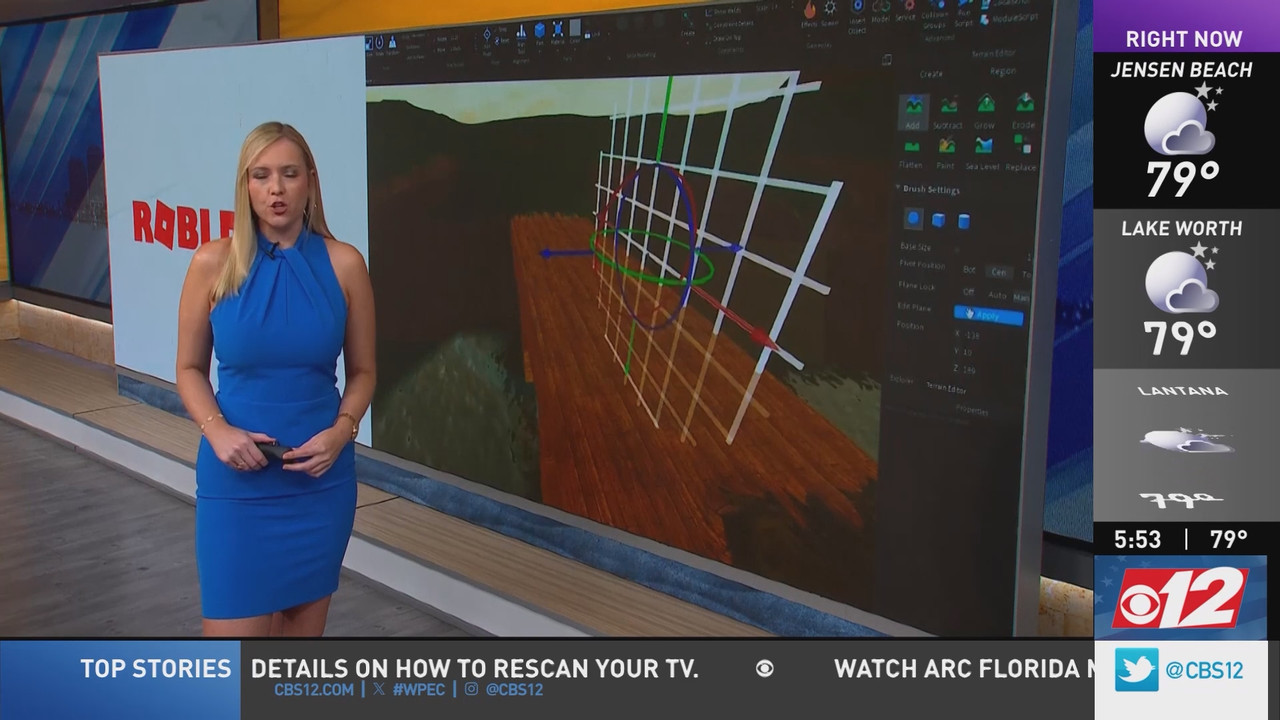Click the Position Z value field
1280x720 pixels.
[x=970, y=369]
